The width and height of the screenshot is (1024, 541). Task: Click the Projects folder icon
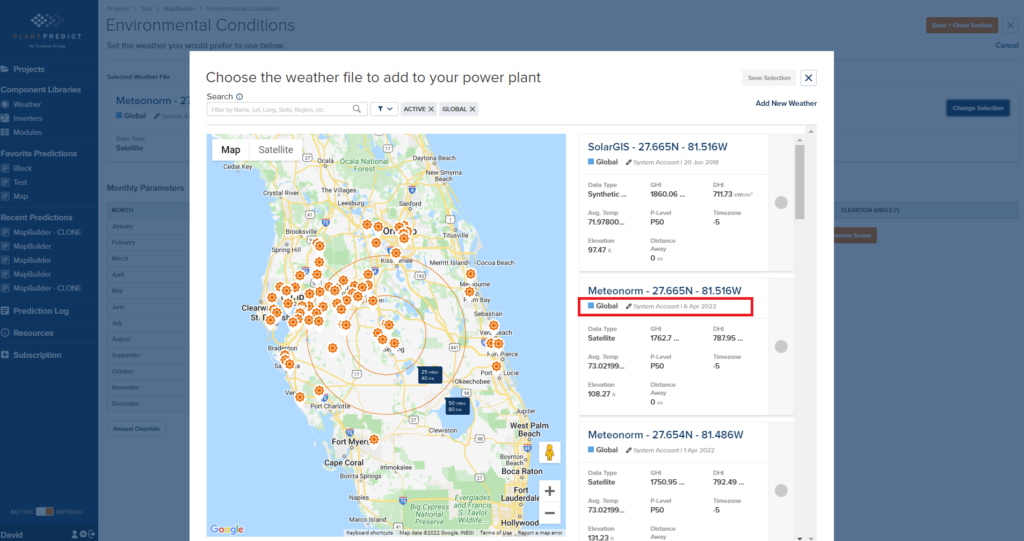tap(5, 69)
